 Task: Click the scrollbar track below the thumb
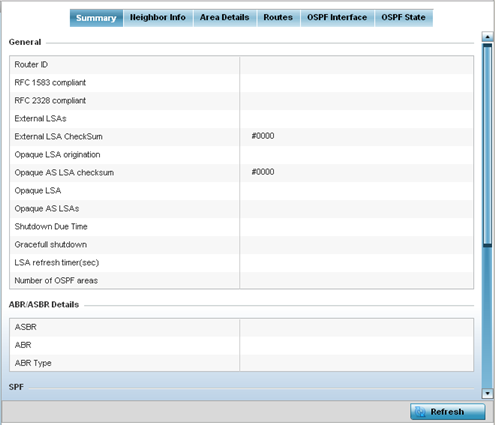point(487,317)
